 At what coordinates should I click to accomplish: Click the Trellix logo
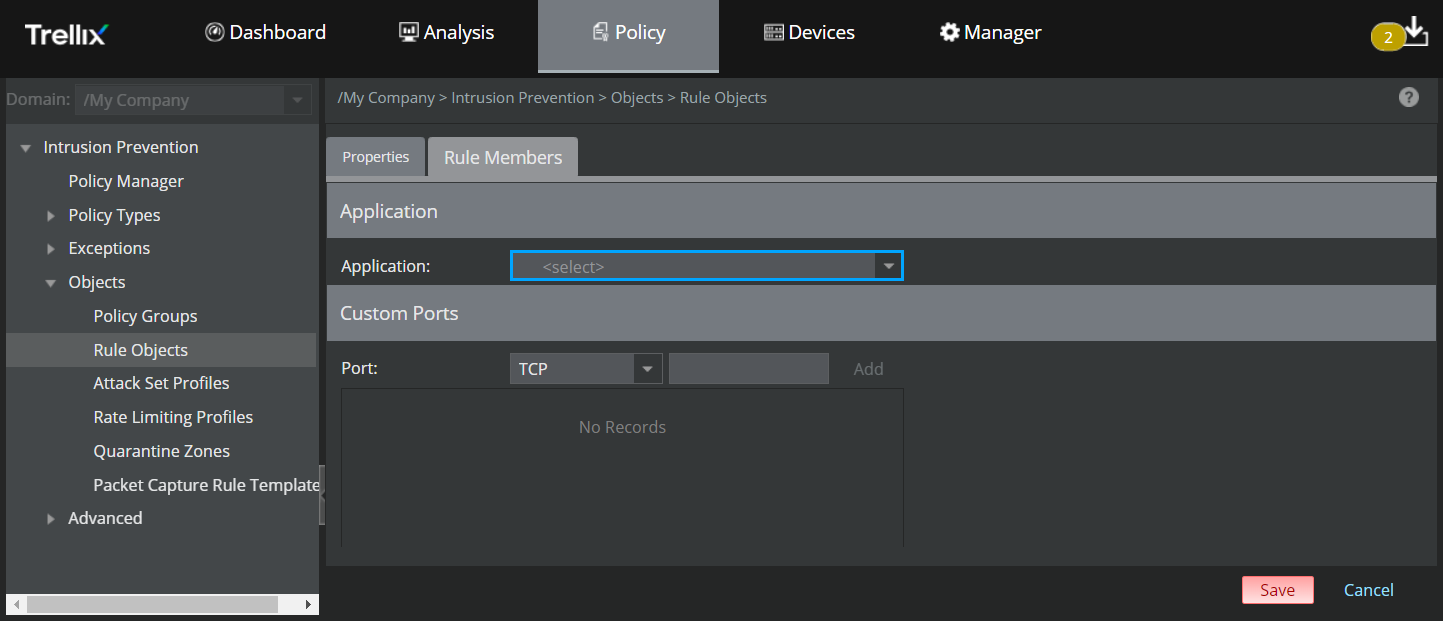click(x=66, y=34)
